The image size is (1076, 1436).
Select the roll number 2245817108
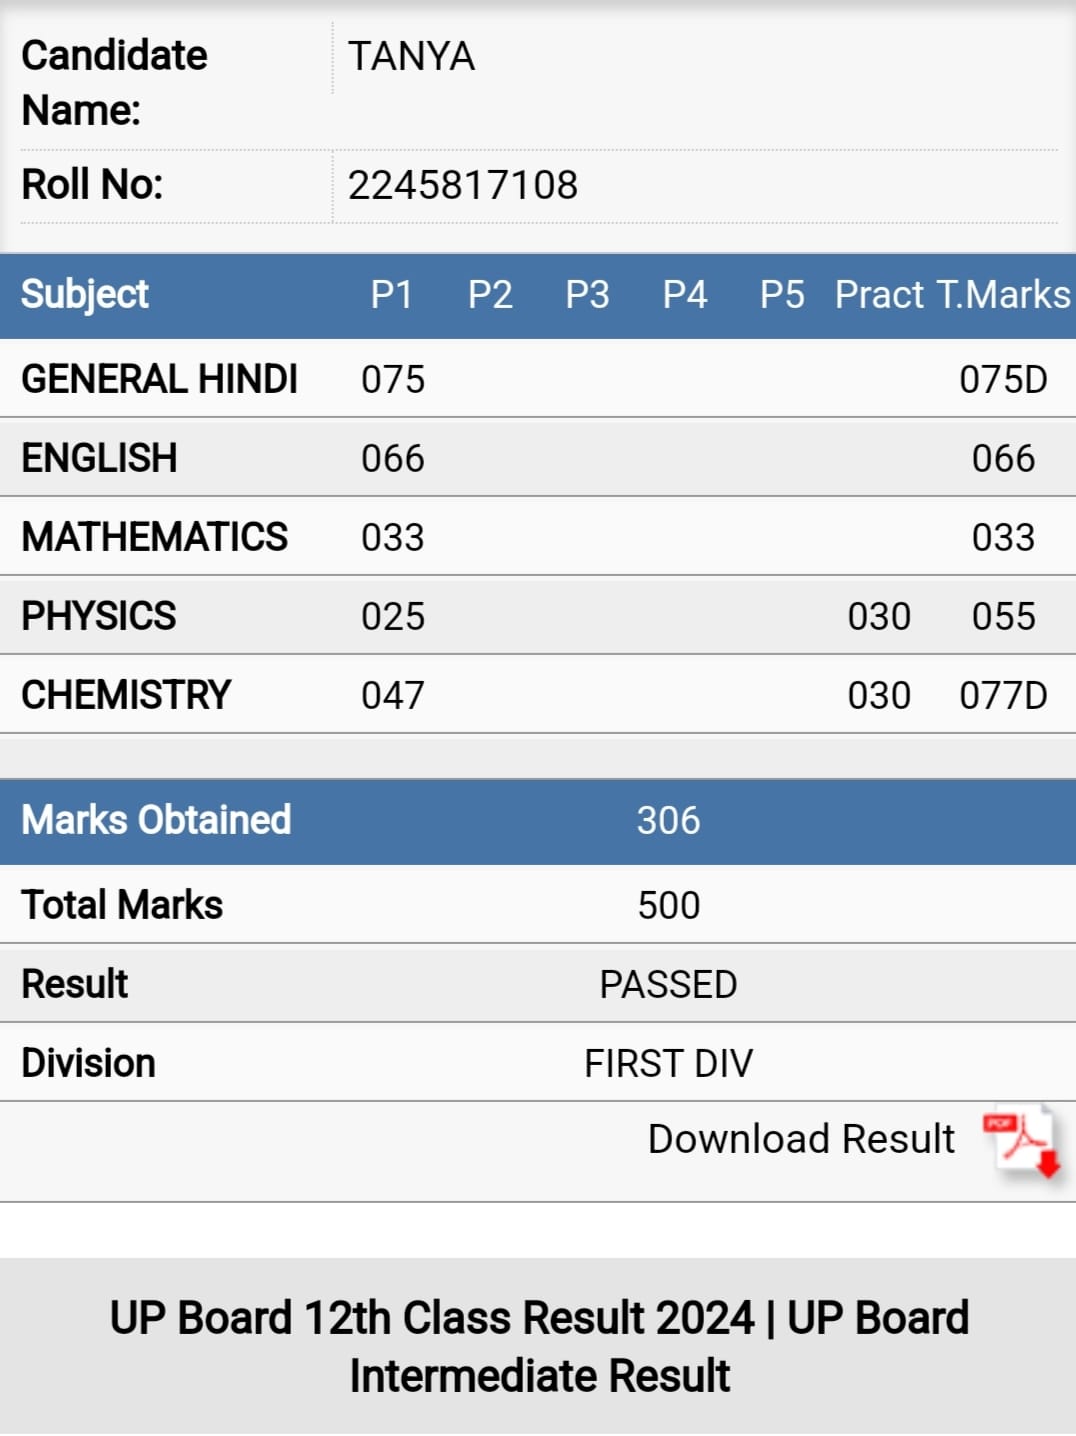pyautogui.click(x=463, y=185)
